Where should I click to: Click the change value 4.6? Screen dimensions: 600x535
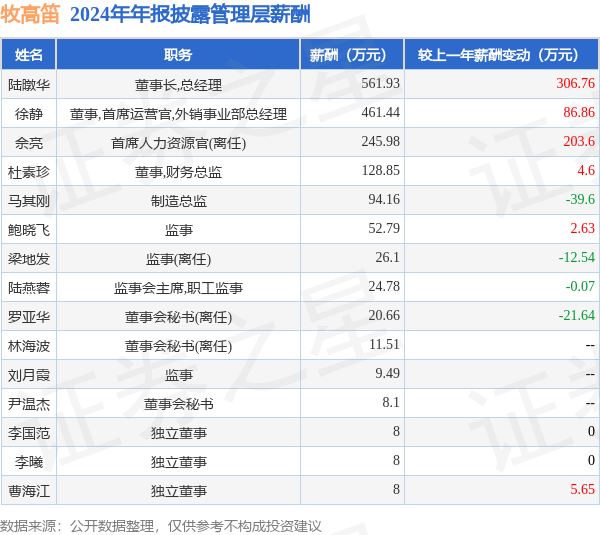click(586, 170)
